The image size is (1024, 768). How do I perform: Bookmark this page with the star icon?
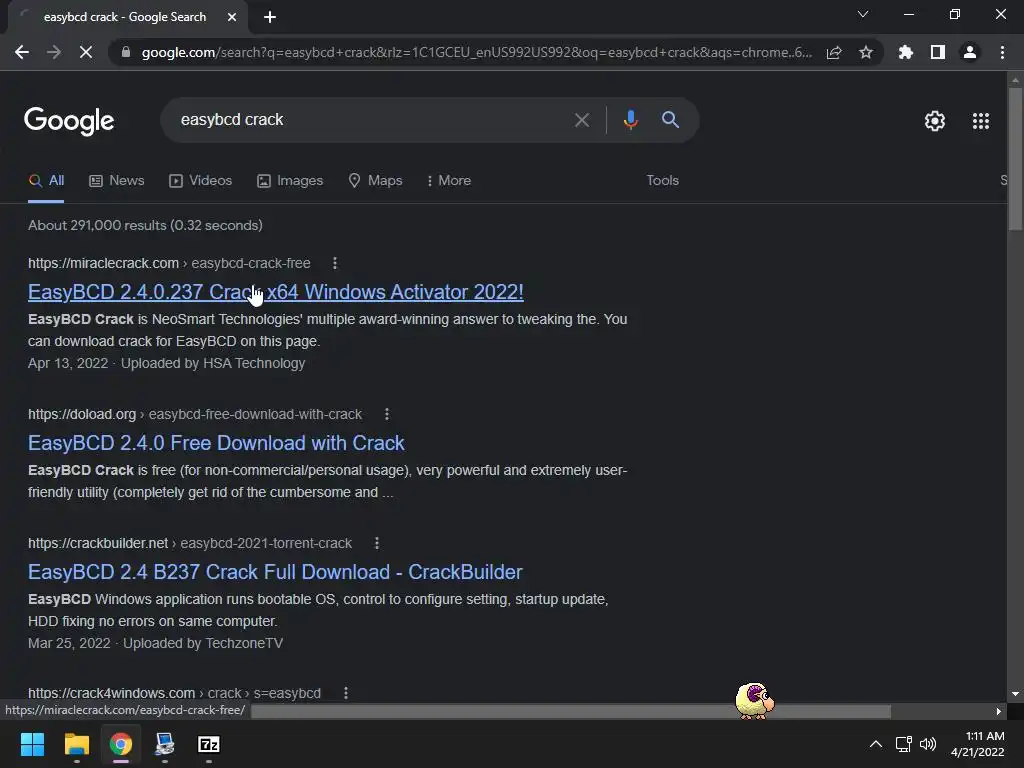[866, 52]
